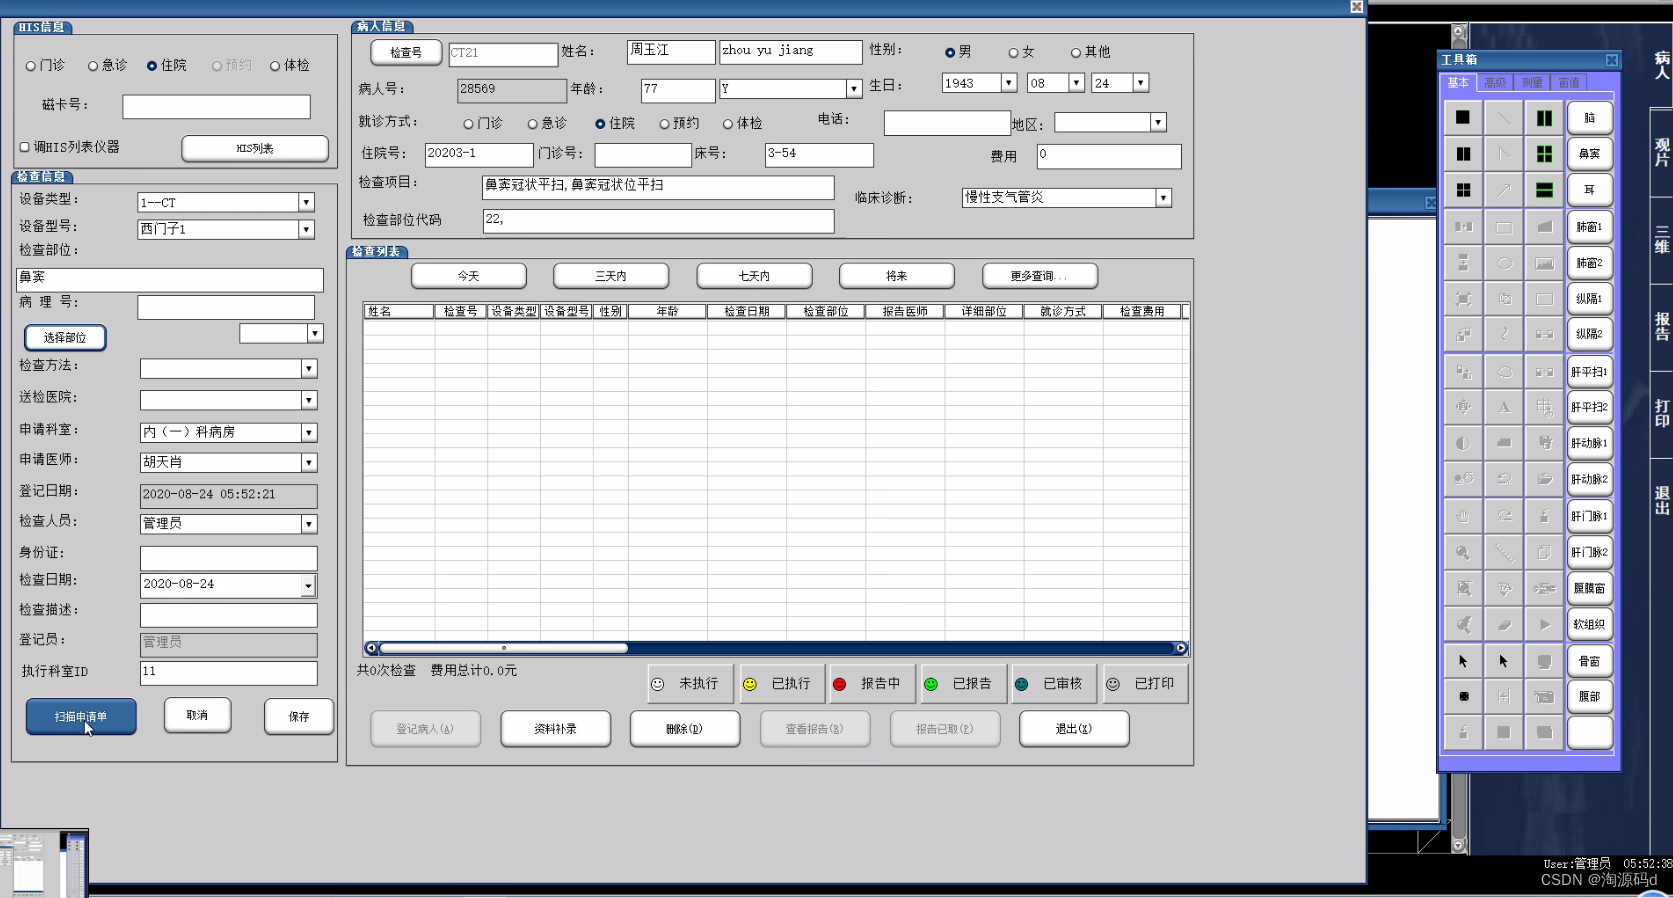Viewport: 1673px width, 898px height.
Task: Select the black four-pane grid layout icon
Action: point(1463,190)
